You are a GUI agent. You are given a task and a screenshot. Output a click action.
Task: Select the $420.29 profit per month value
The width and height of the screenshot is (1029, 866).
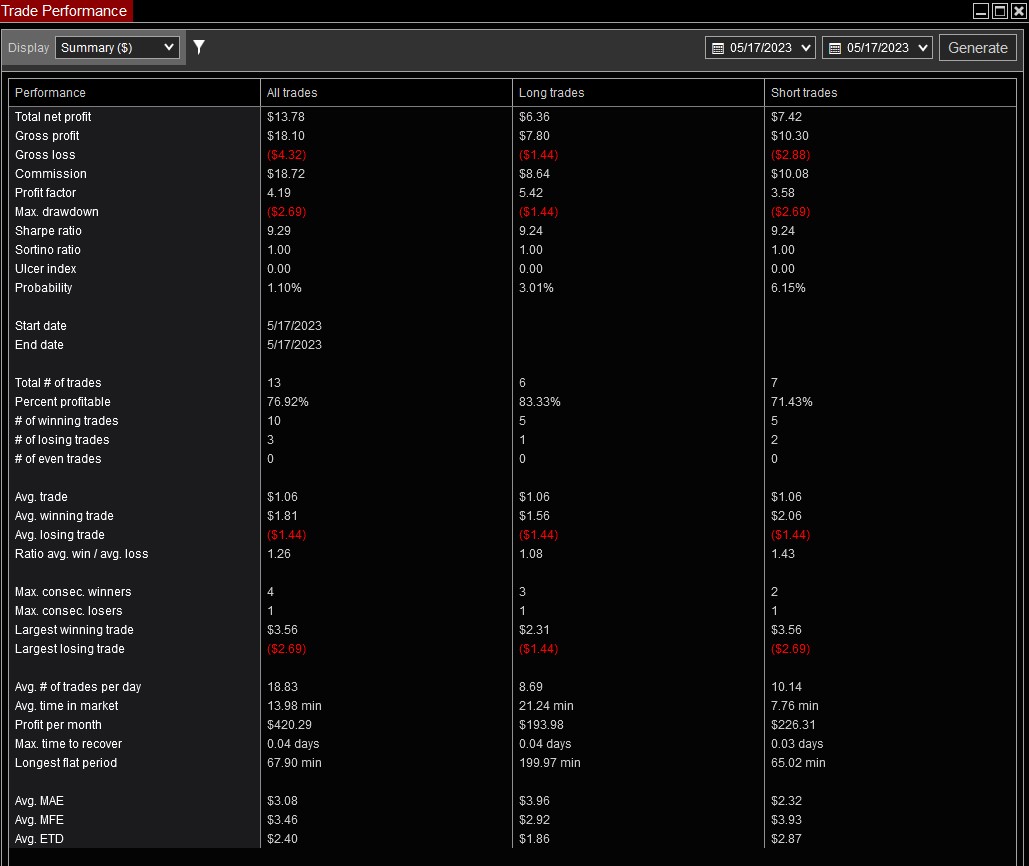coord(289,726)
